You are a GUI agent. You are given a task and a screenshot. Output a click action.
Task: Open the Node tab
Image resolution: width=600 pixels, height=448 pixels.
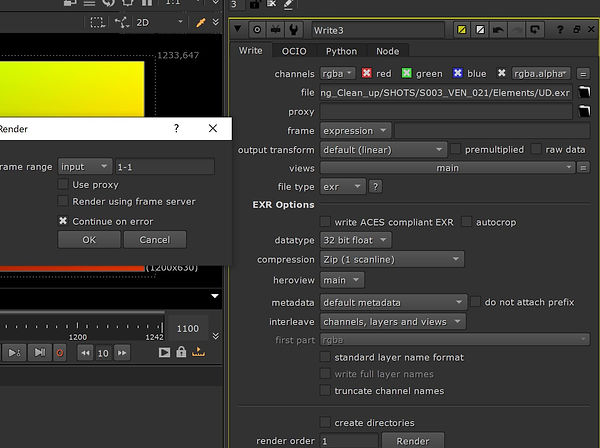click(387, 51)
